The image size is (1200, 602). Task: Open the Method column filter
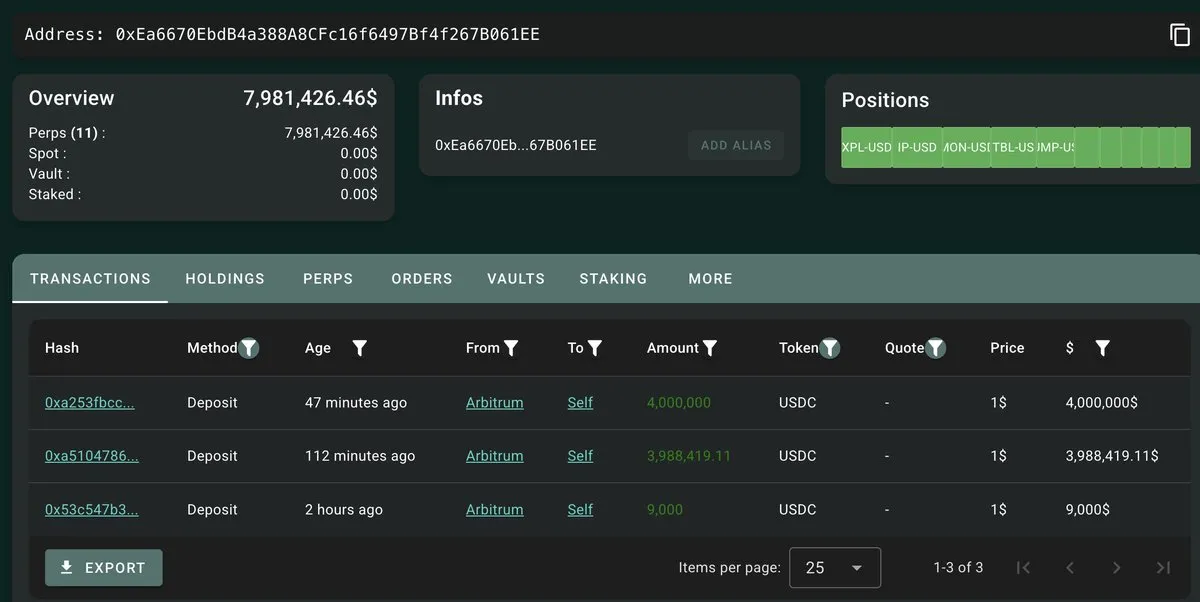pos(249,348)
